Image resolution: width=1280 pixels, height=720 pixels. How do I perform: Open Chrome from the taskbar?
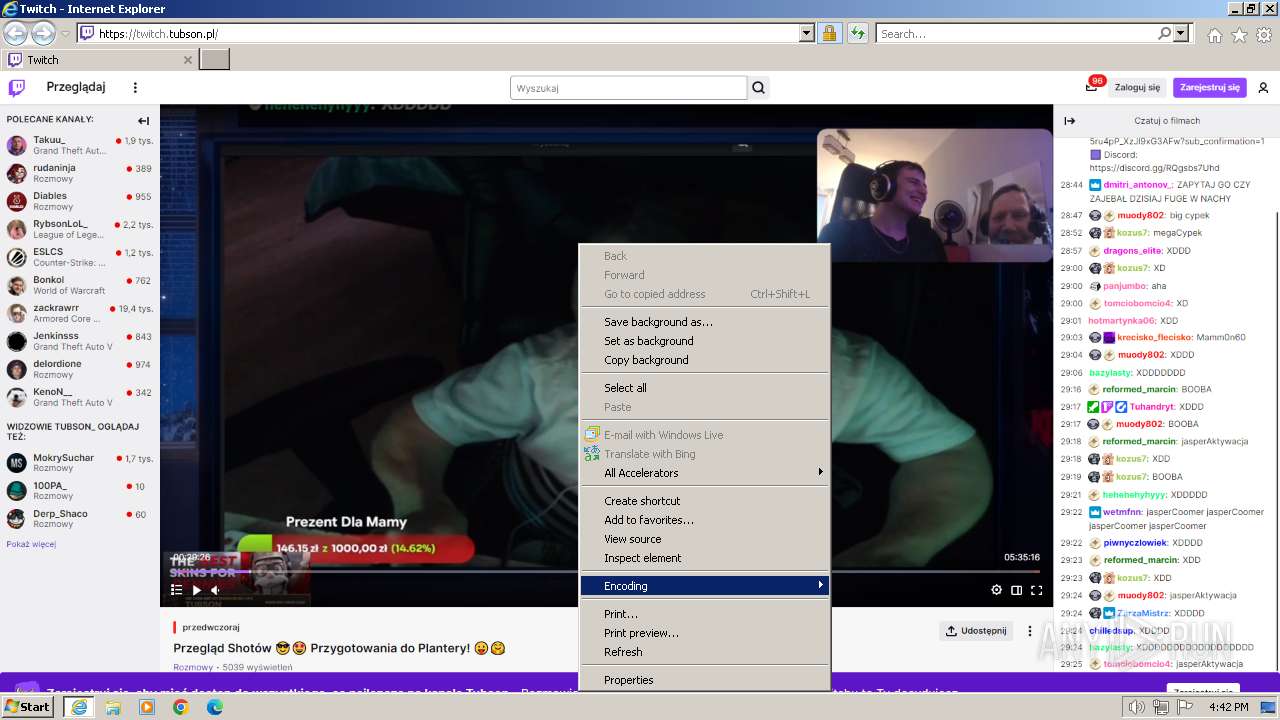(x=180, y=707)
